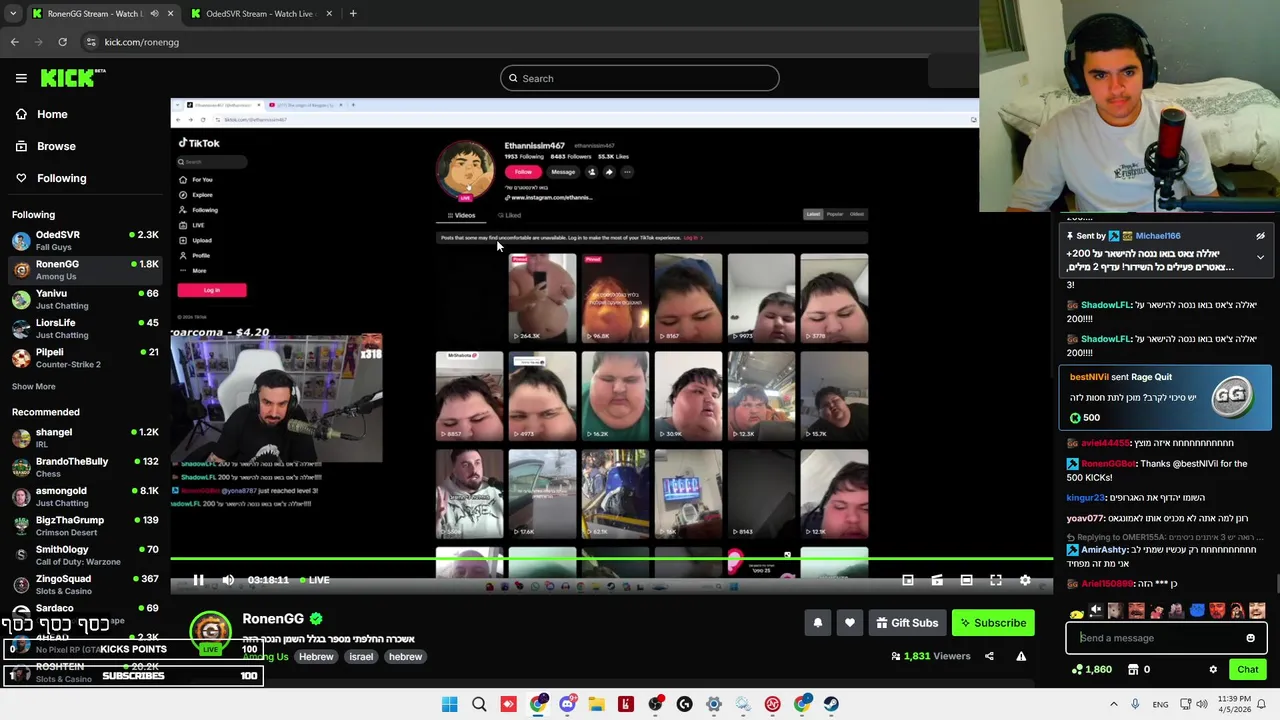1280x720 pixels.
Task: Open chat settings gear
Action: click(1213, 670)
